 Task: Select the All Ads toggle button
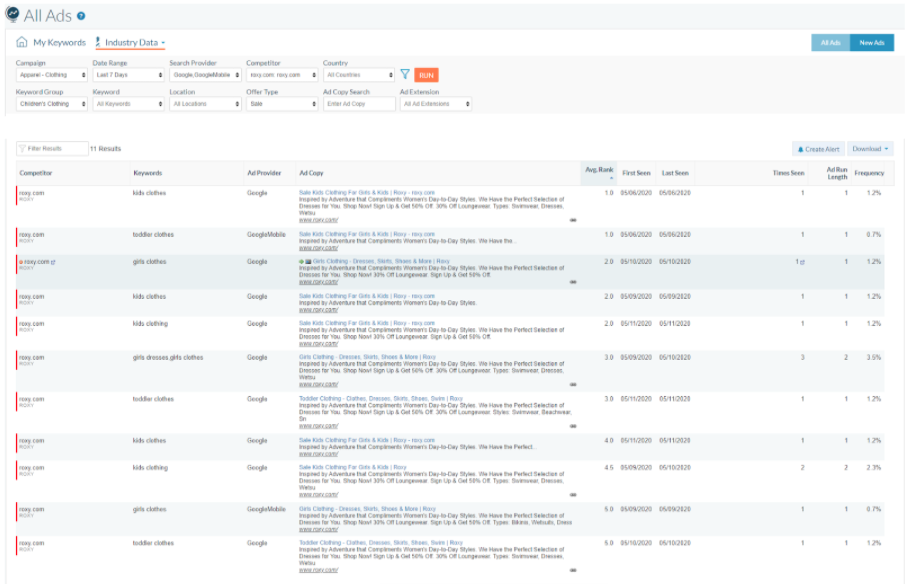tap(830, 43)
